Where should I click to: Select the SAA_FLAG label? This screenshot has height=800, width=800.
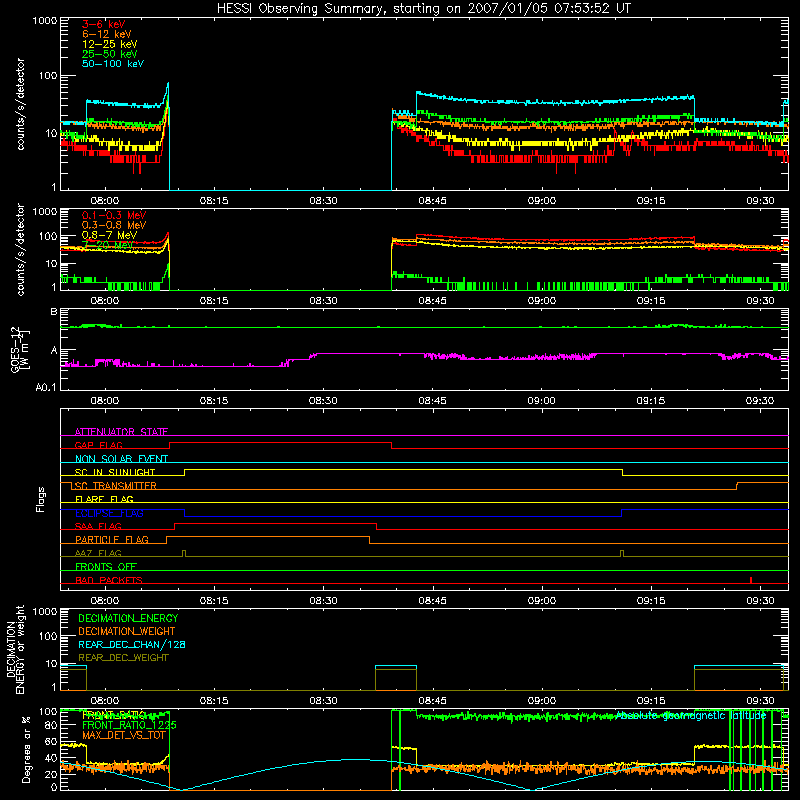coord(98,527)
